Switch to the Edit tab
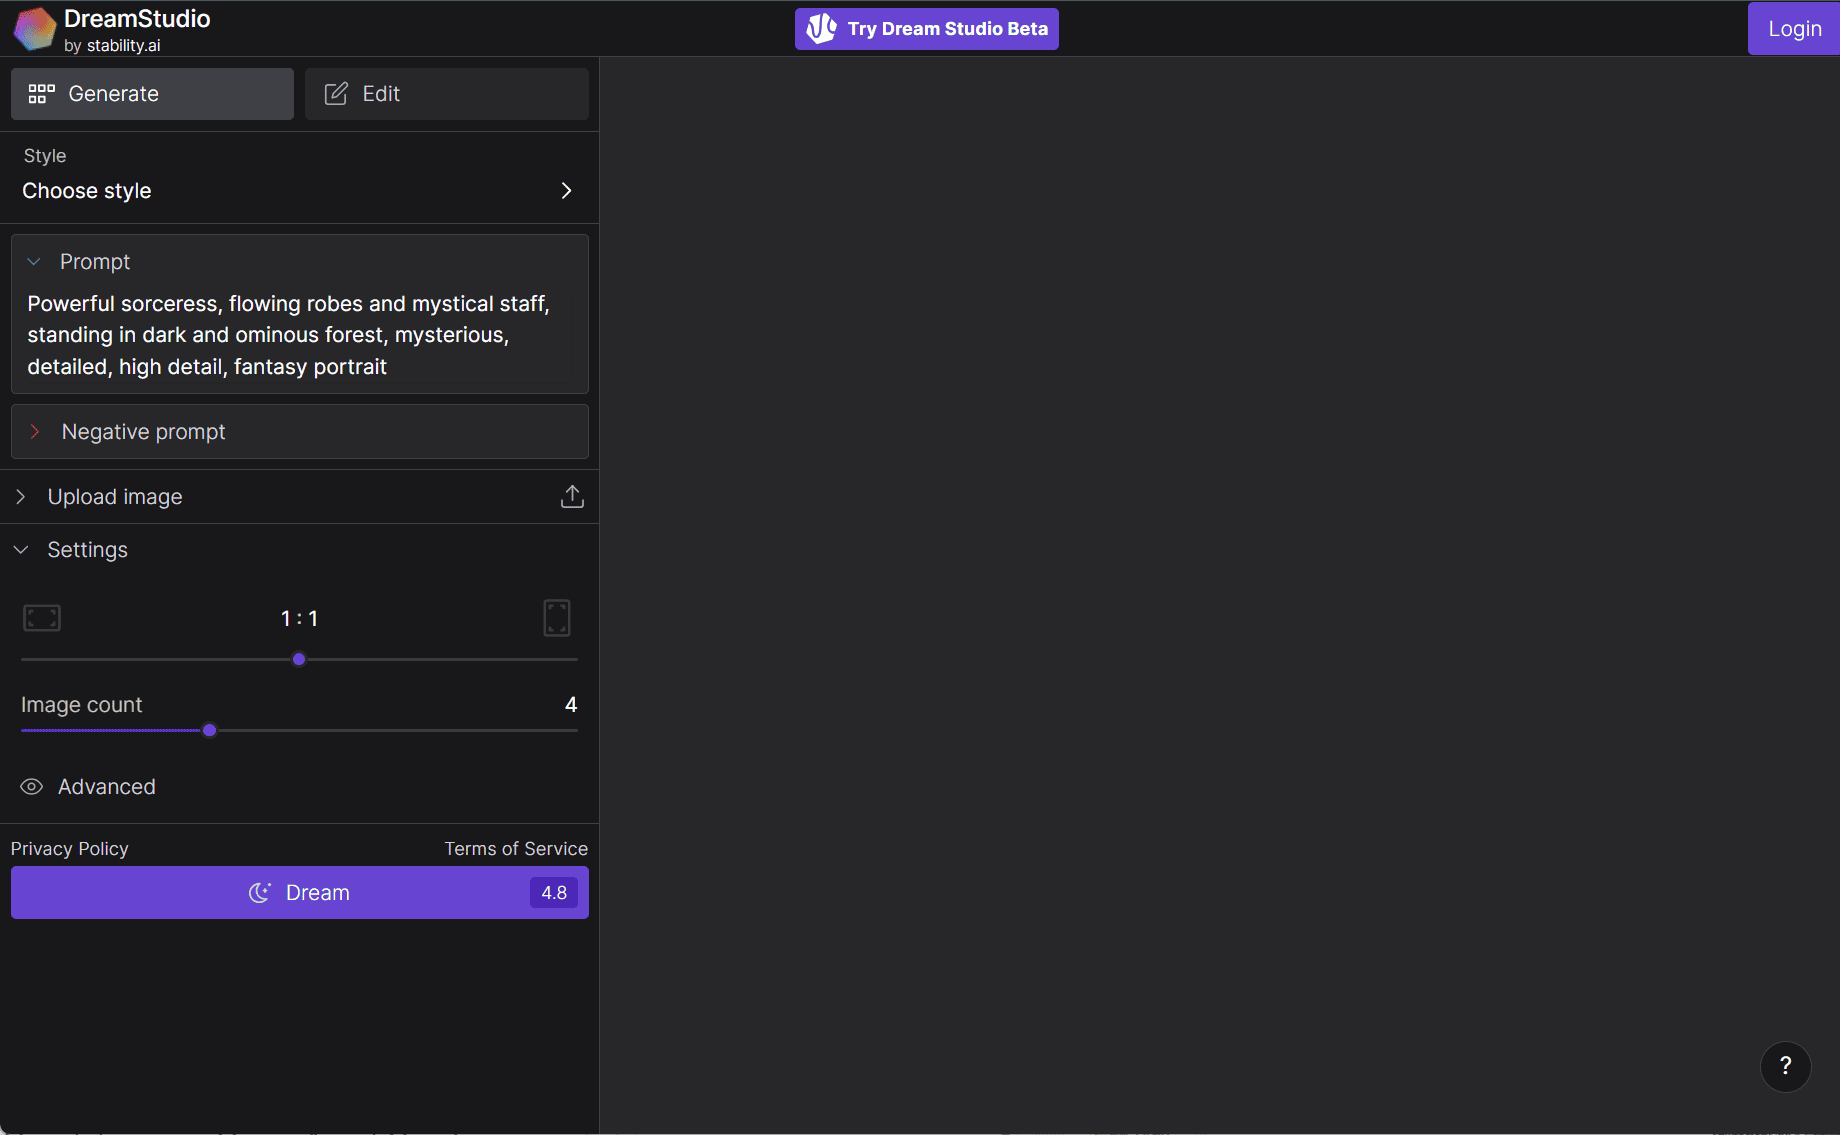1840x1135 pixels. coord(446,94)
